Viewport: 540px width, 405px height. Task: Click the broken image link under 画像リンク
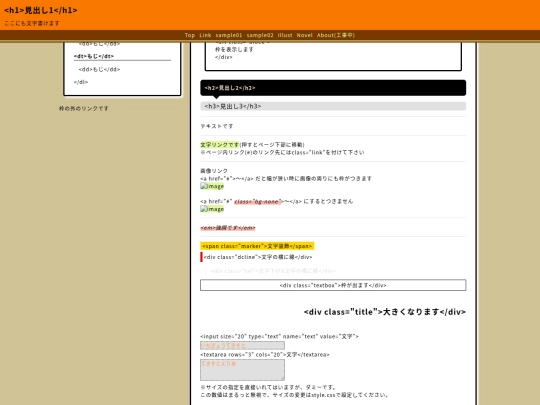point(212,186)
